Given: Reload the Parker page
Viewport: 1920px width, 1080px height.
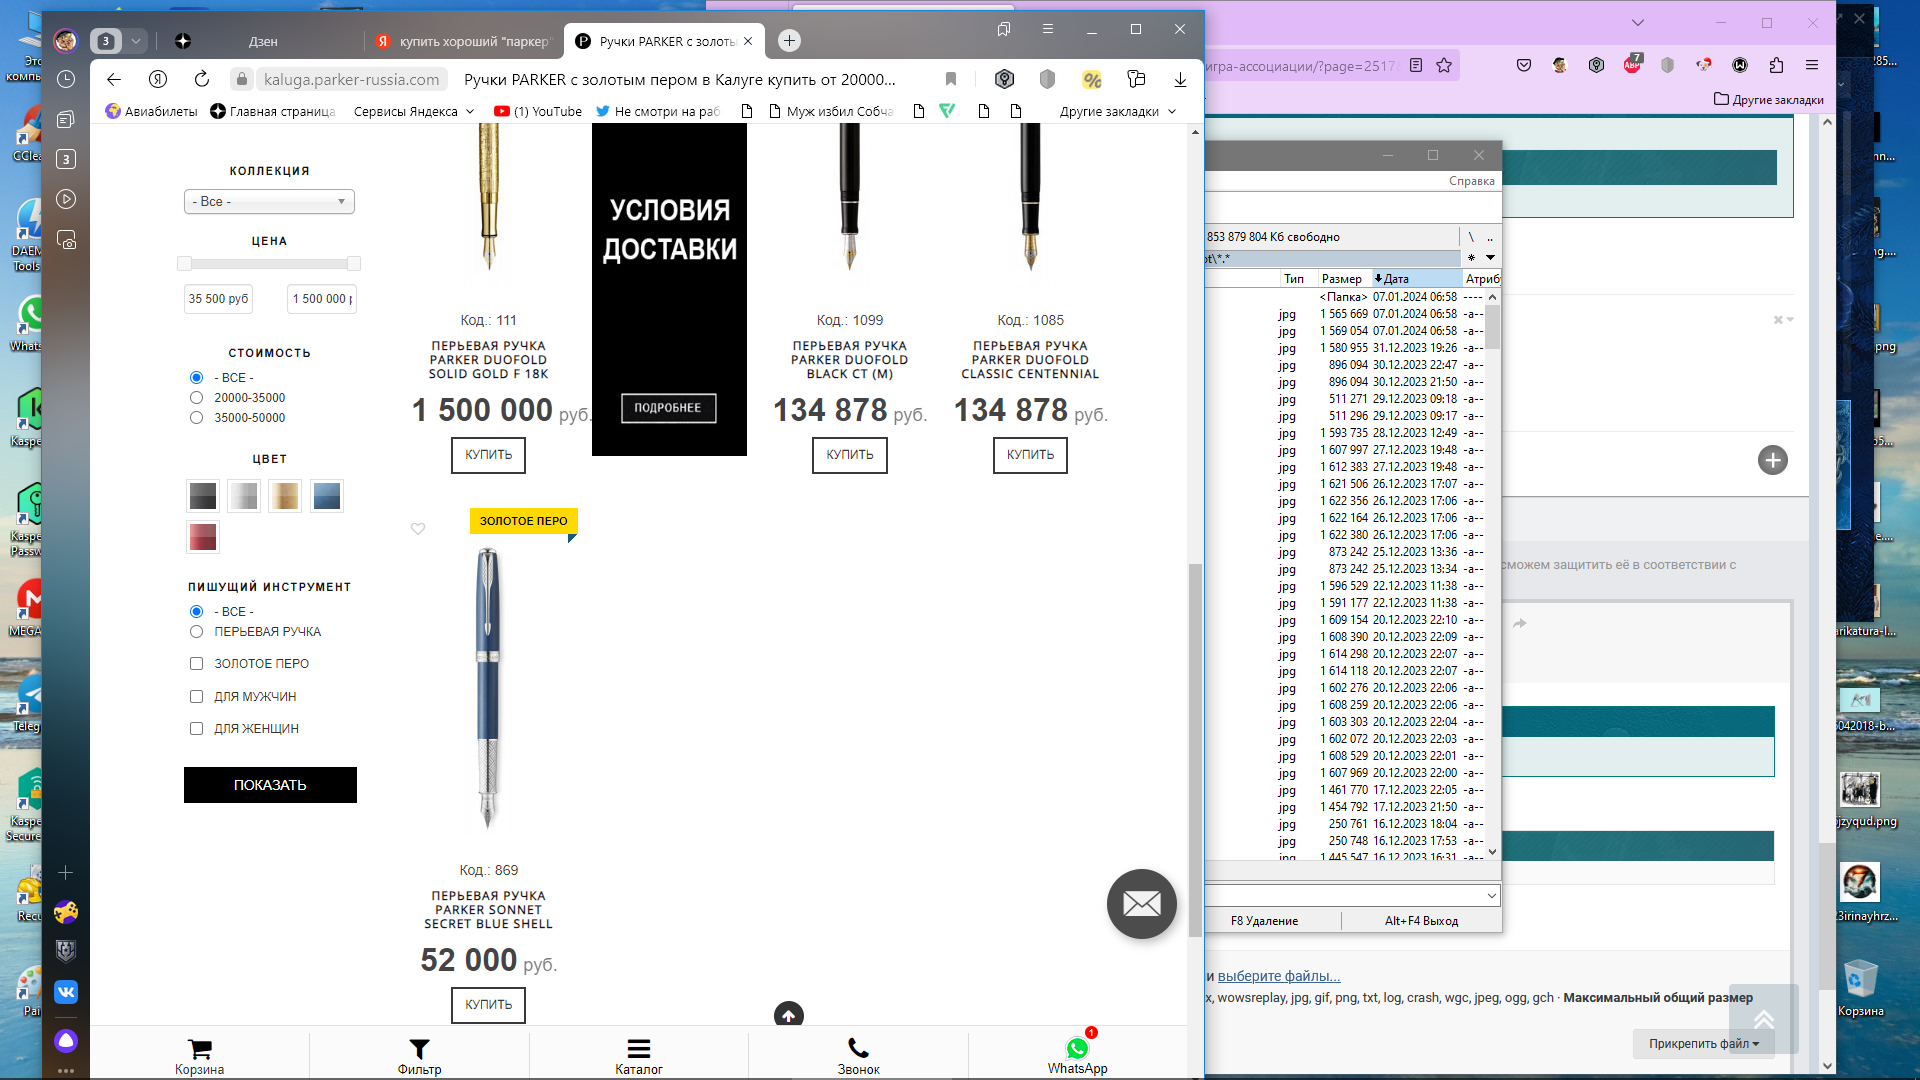Looking at the screenshot, I should (x=202, y=79).
